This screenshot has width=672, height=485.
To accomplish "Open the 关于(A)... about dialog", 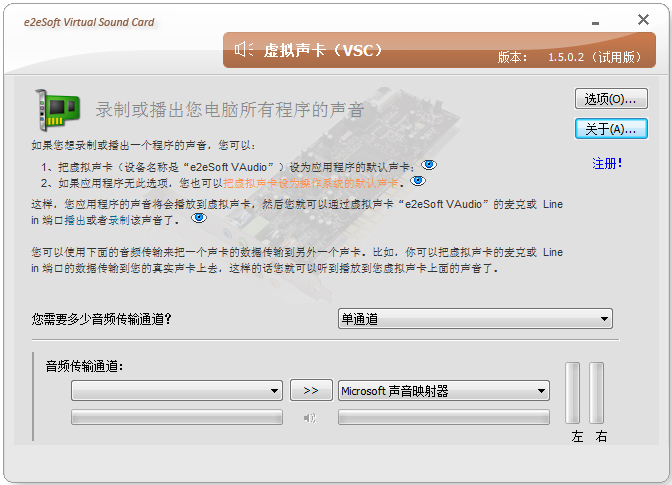I will 611,129.
